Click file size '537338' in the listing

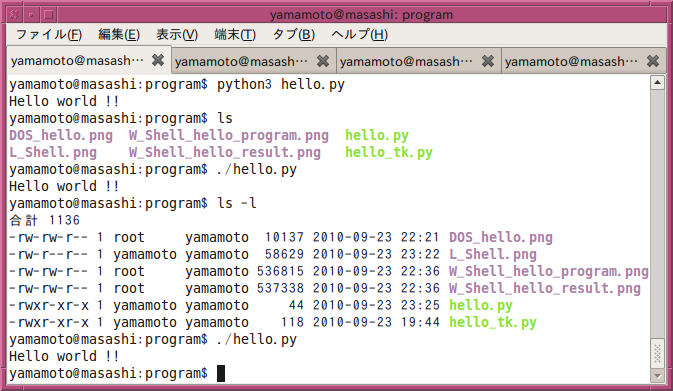click(280, 288)
